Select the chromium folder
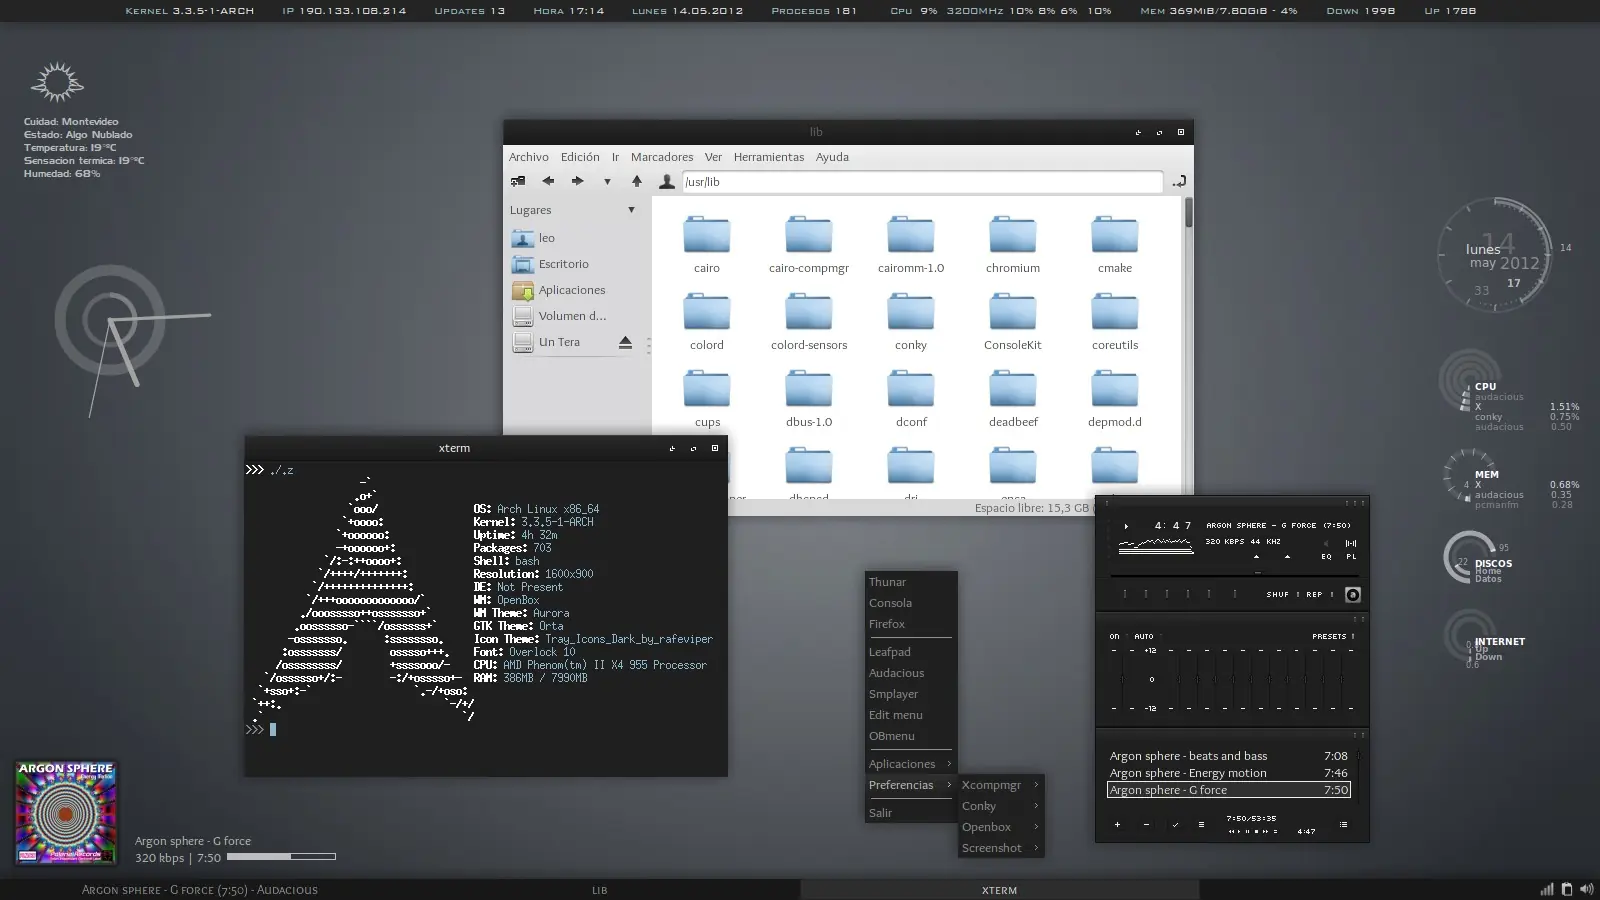1600x900 pixels. tap(1013, 244)
